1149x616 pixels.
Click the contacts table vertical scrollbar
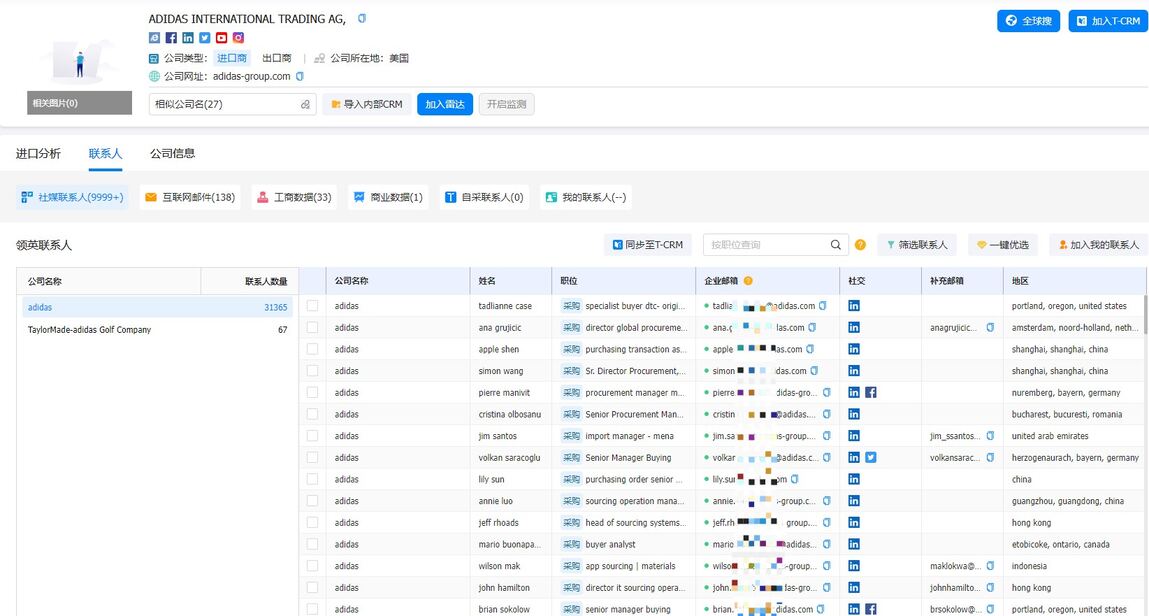(1144, 315)
